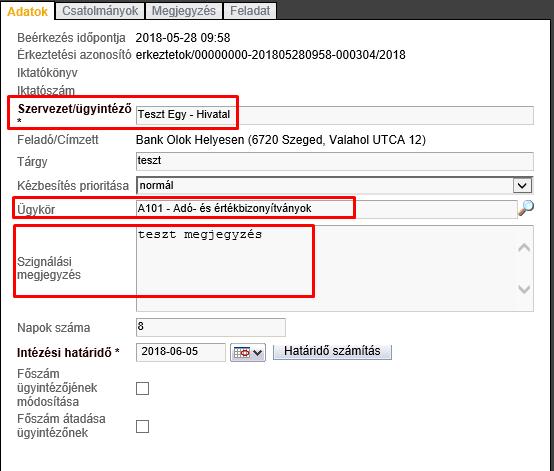Click the Érkeztetési azonosító value text

(x=271, y=55)
